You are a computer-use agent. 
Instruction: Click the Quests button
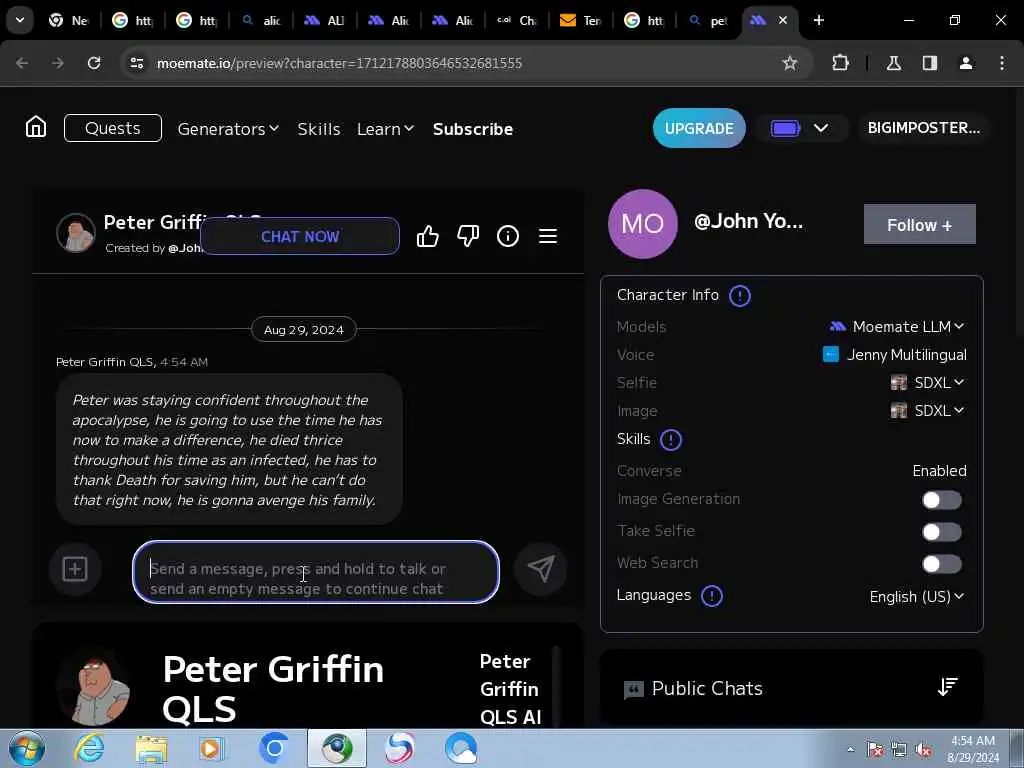(113, 128)
